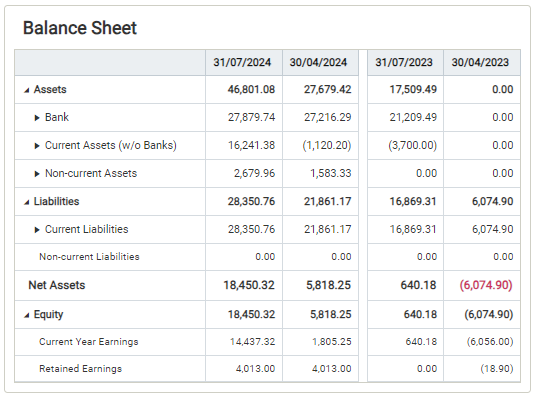Click the Current Year Earnings row label
The height and width of the screenshot is (400, 535).
(x=89, y=342)
